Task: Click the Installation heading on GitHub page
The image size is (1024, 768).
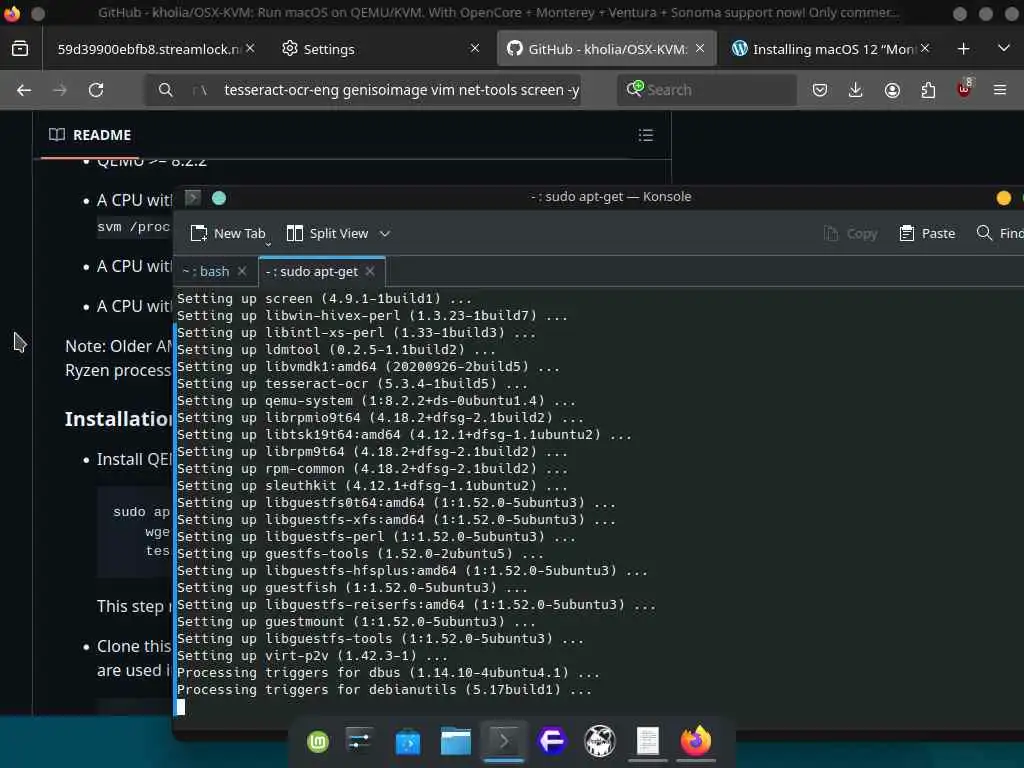Action: click(118, 419)
